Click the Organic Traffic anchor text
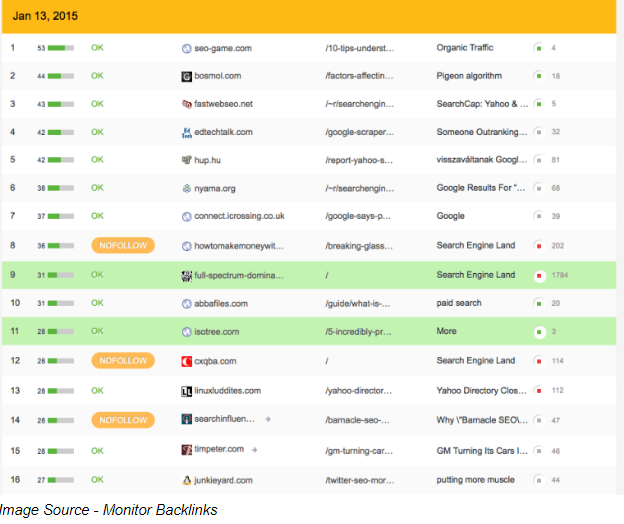The height and width of the screenshot is (524, 624). tap(465, 48)
